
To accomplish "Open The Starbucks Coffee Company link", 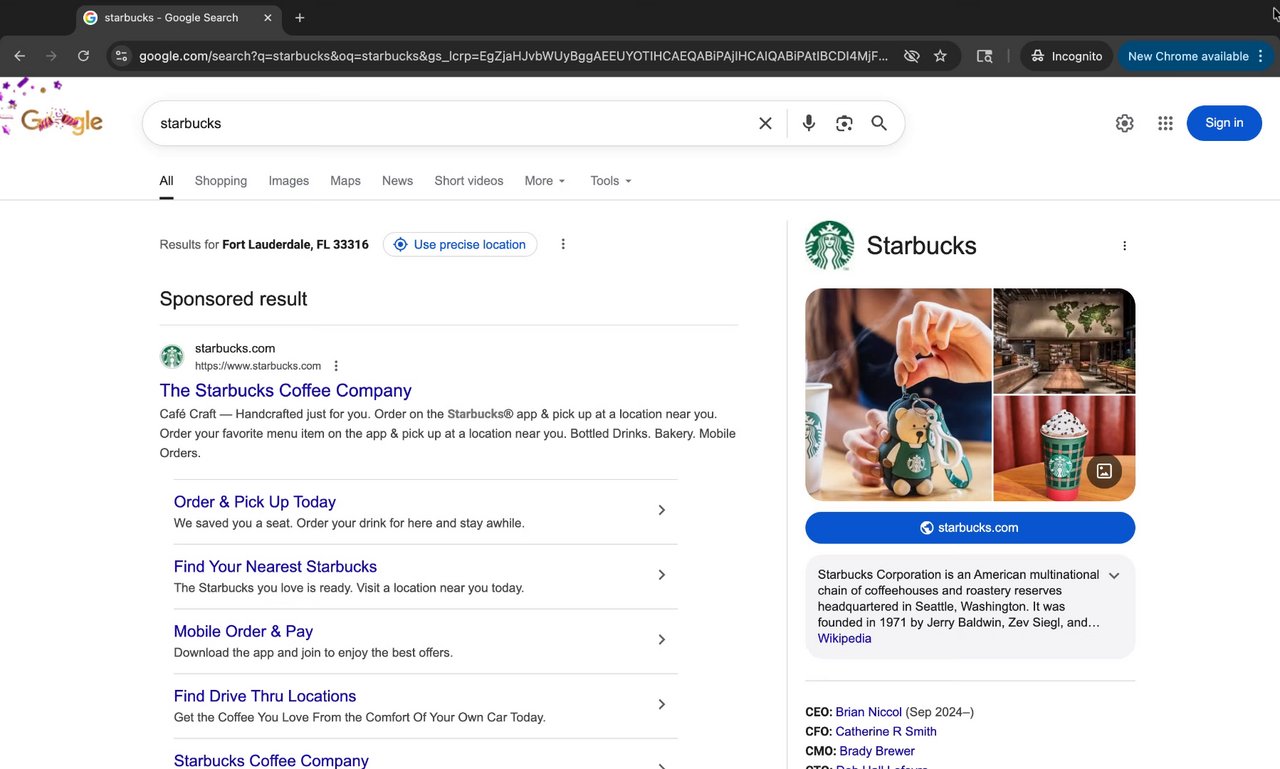I will click(x=286, y=391).
